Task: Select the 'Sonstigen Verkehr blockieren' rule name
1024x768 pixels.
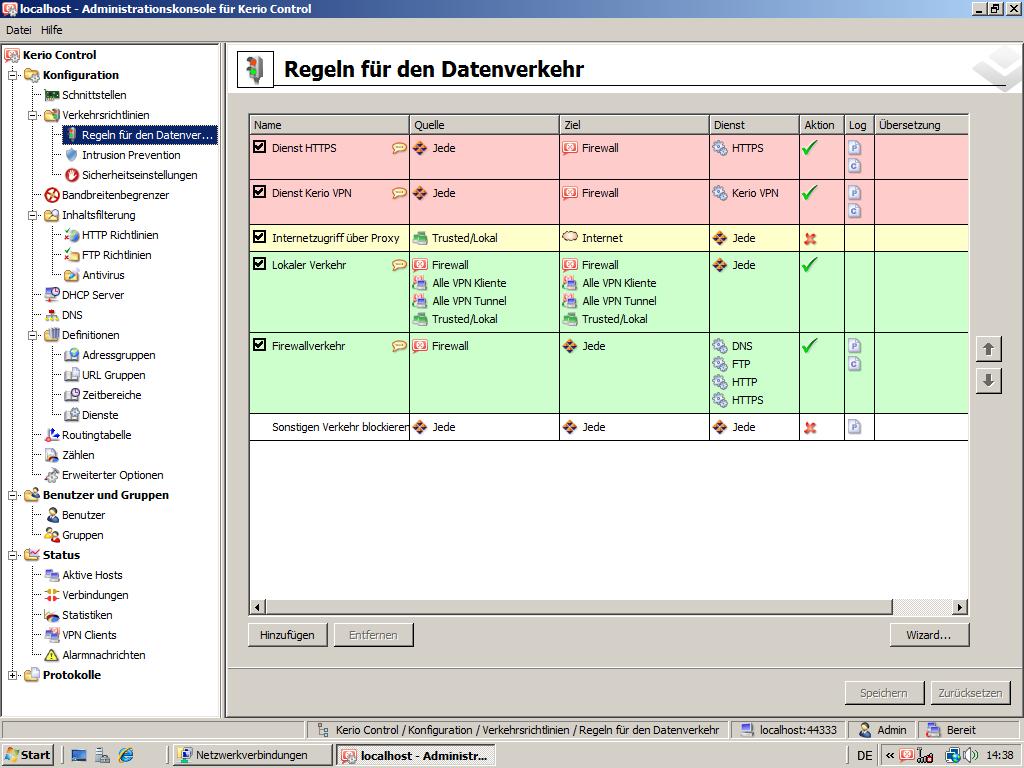Action: (340, 427)
